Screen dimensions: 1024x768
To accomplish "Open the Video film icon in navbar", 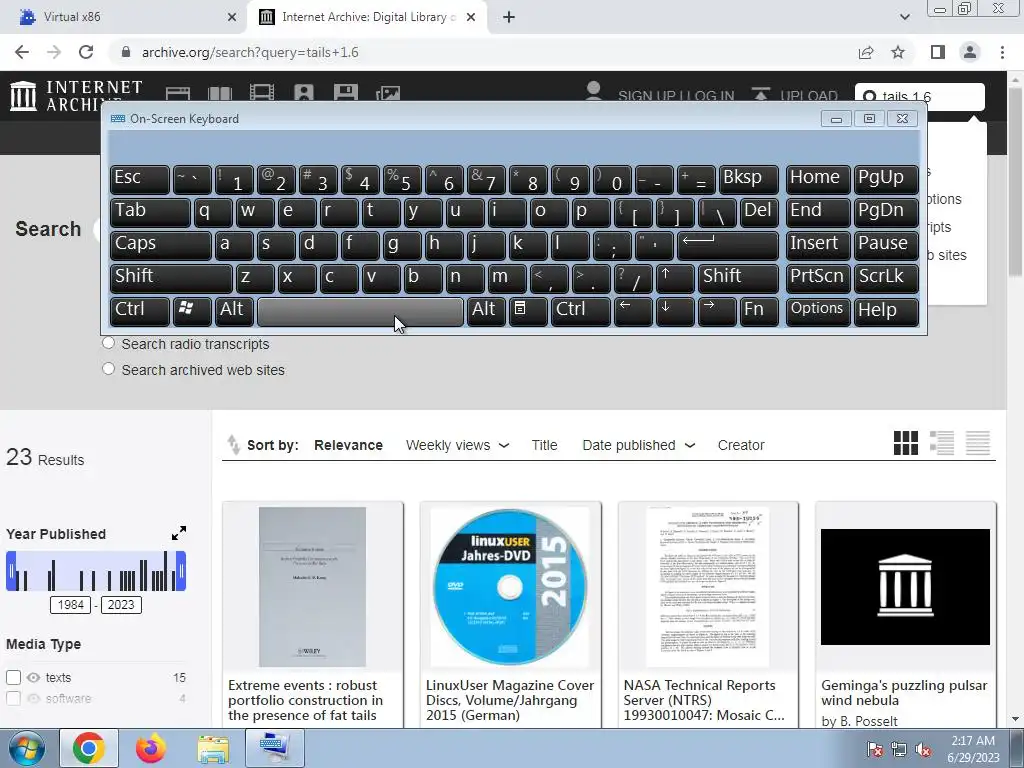I will click(262, 93).
